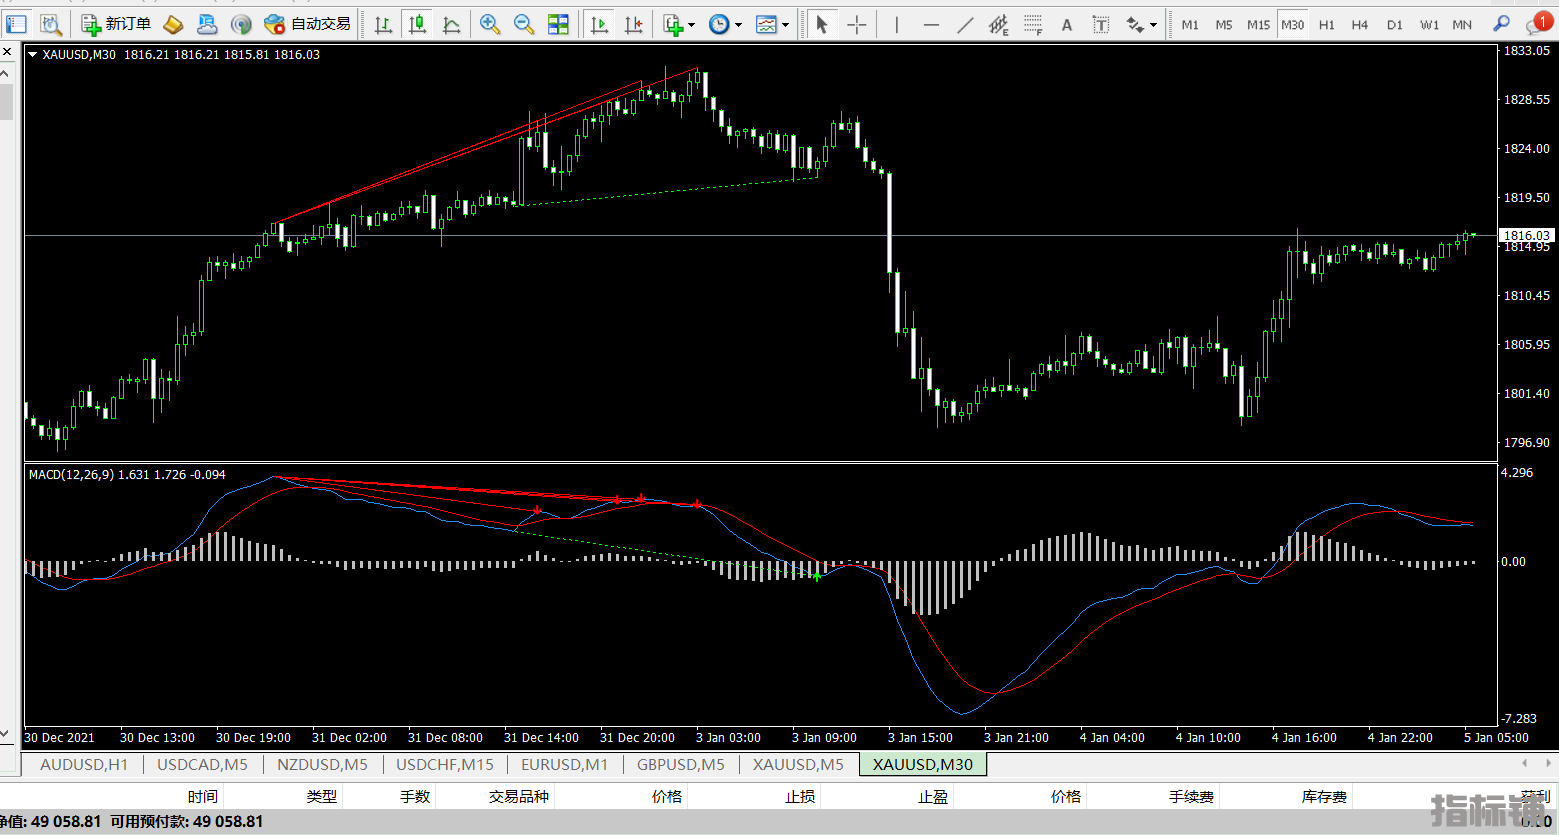Click the periodicity clock icon
The image size is (1559, 835).
tap(719, 24)
